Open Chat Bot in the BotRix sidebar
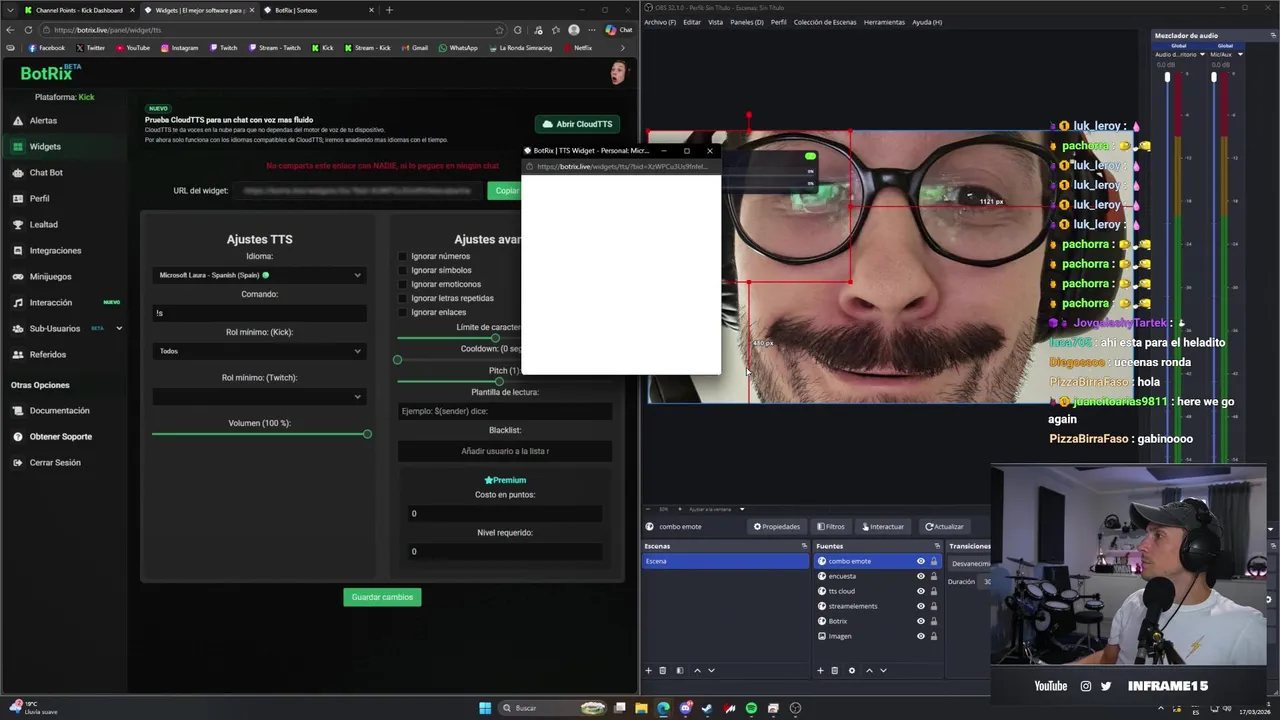The image size is (1280, 720). 46,172
